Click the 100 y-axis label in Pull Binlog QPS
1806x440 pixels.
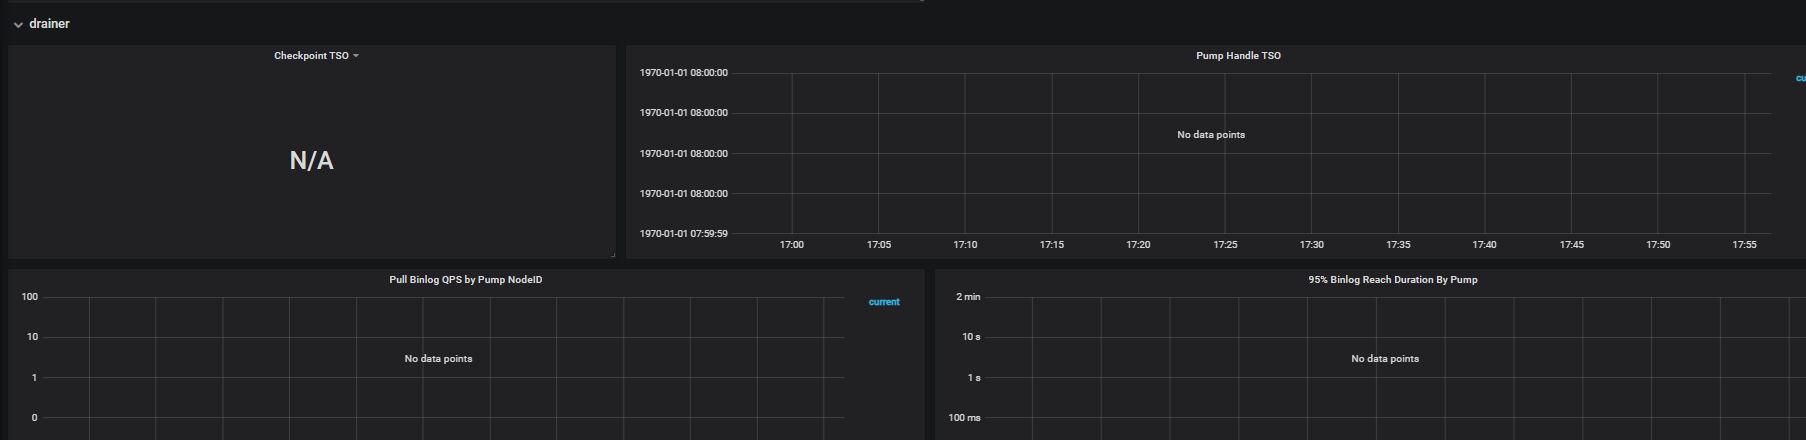pos(30,297)
